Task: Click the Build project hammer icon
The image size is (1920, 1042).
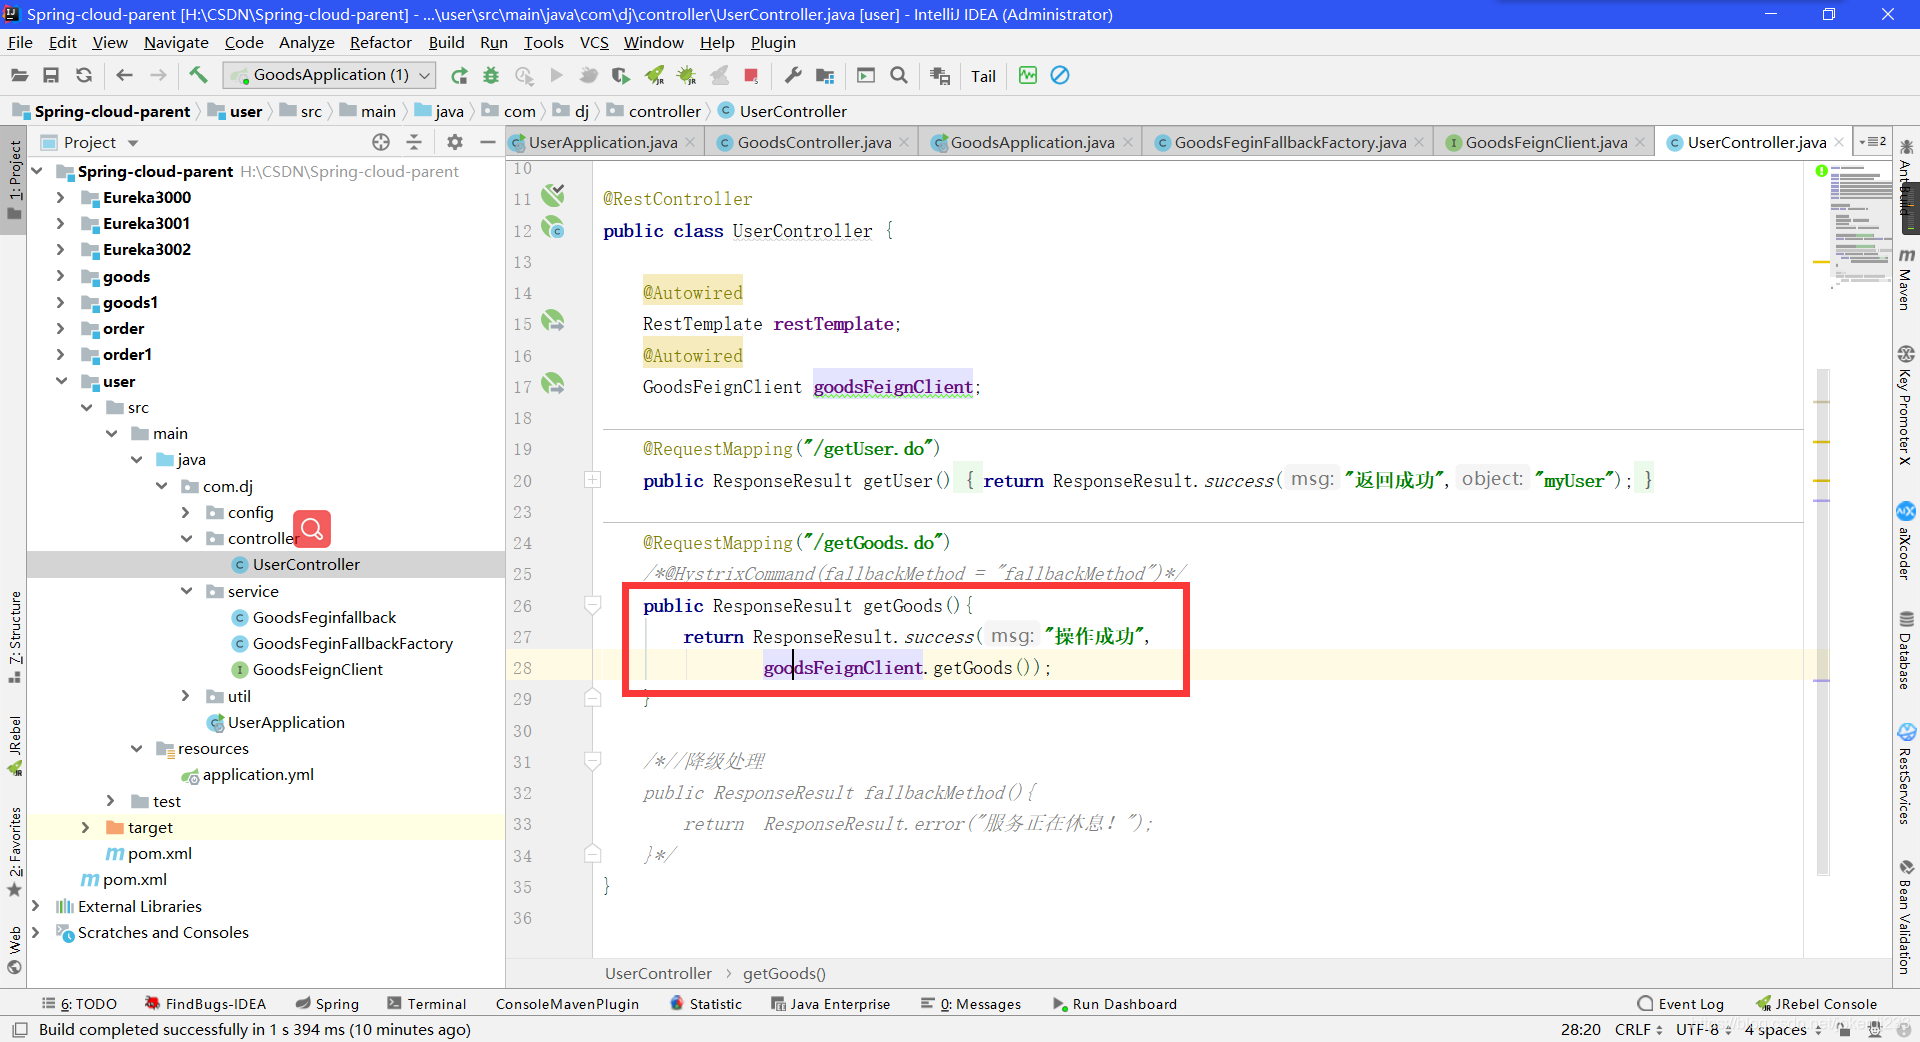Action: click(198, 75)
